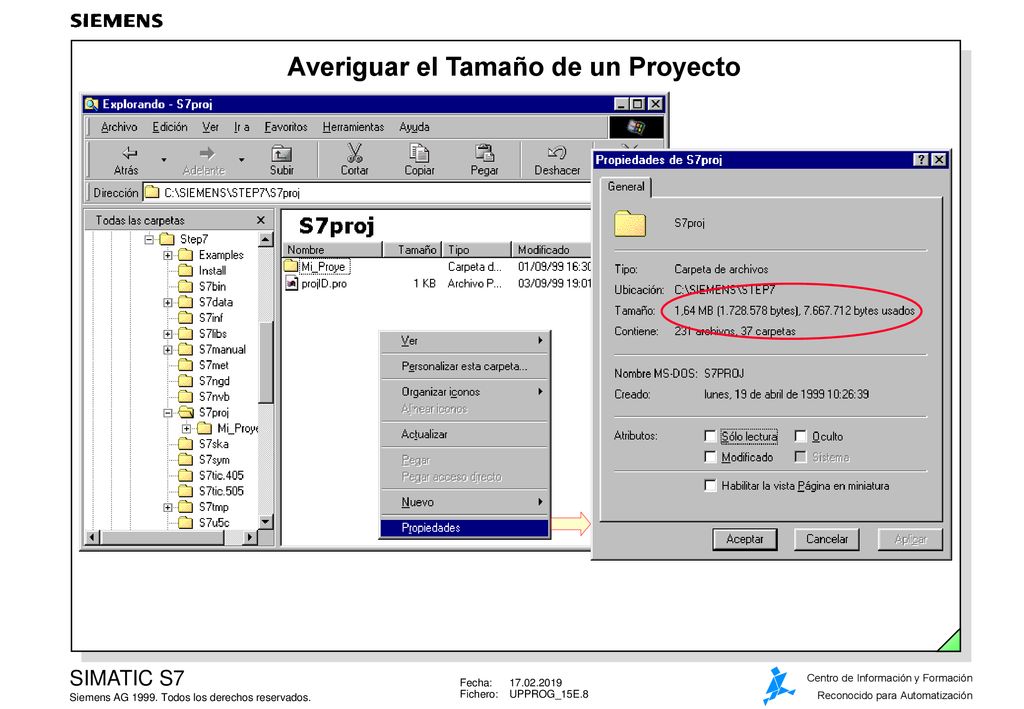Open the Adelante history dropdown arrow
The height and width of the screenshot is (709, 1024).
pos(242,159)
